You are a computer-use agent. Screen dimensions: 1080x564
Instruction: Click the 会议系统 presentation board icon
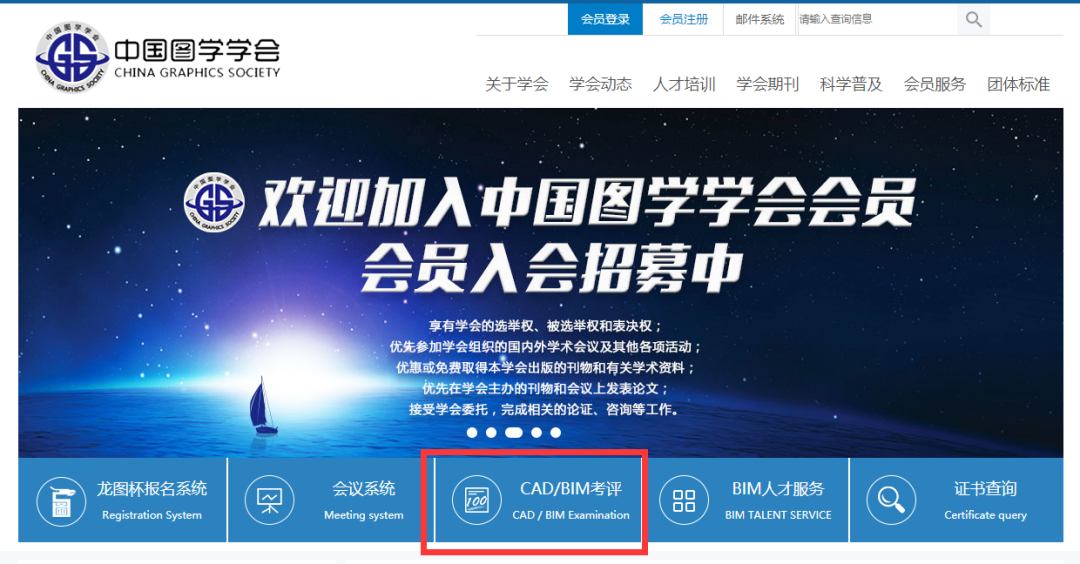(269, 501)
